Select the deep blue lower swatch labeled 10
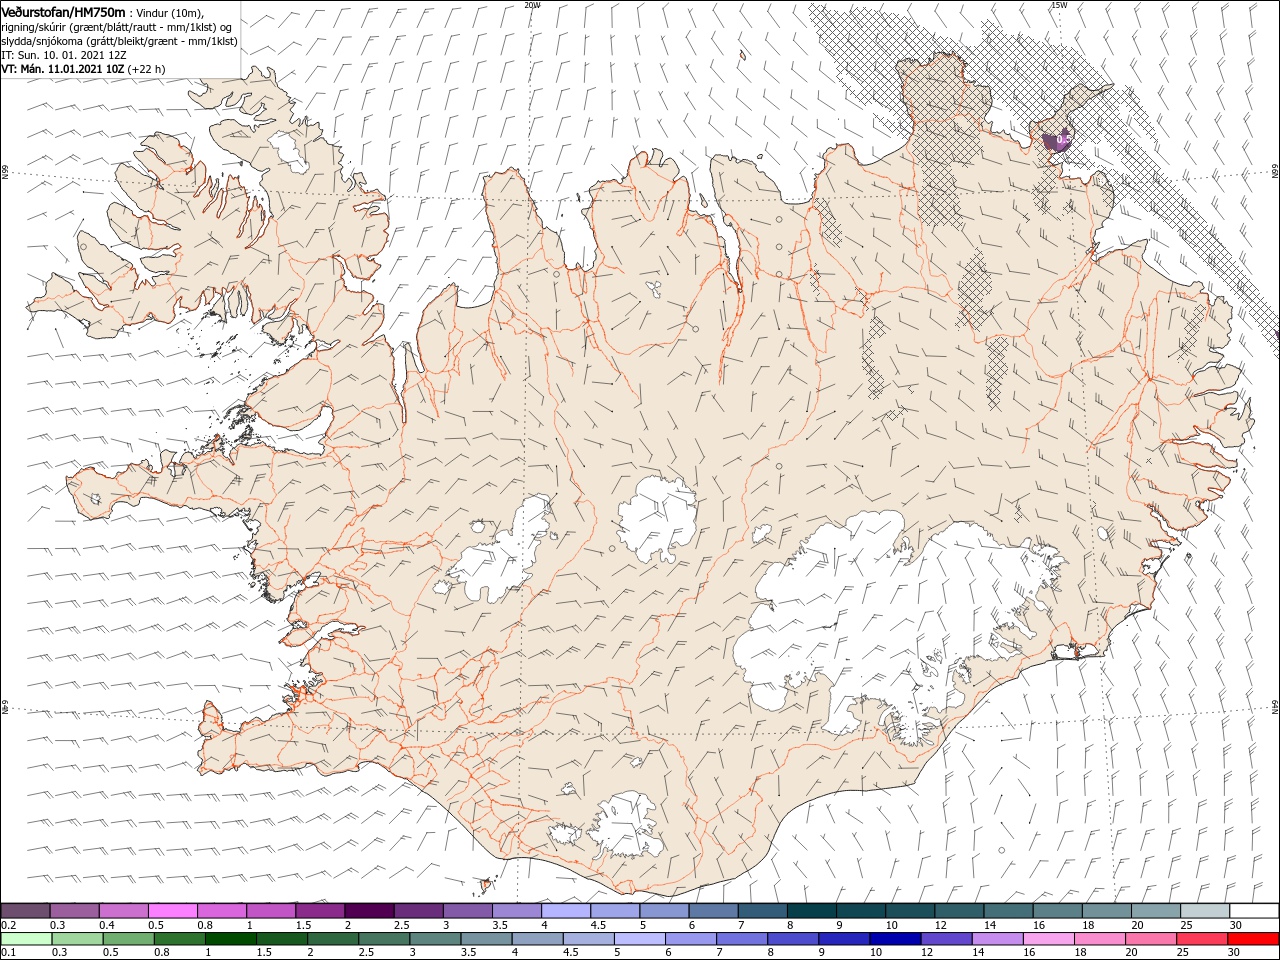 coord(896,938)
